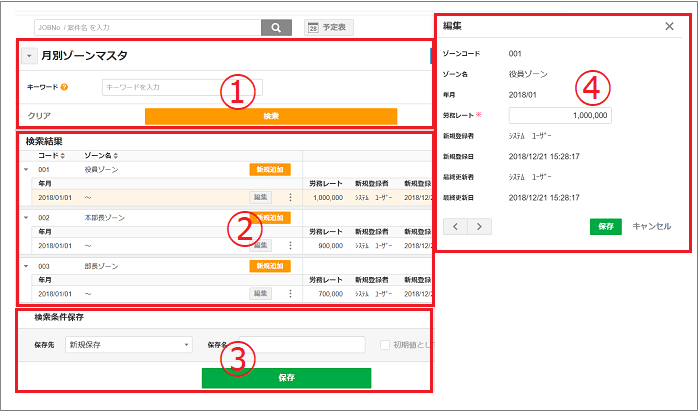
Task: Click the 1,000,000 rate cell in results
Action: [x=328, y=197]
